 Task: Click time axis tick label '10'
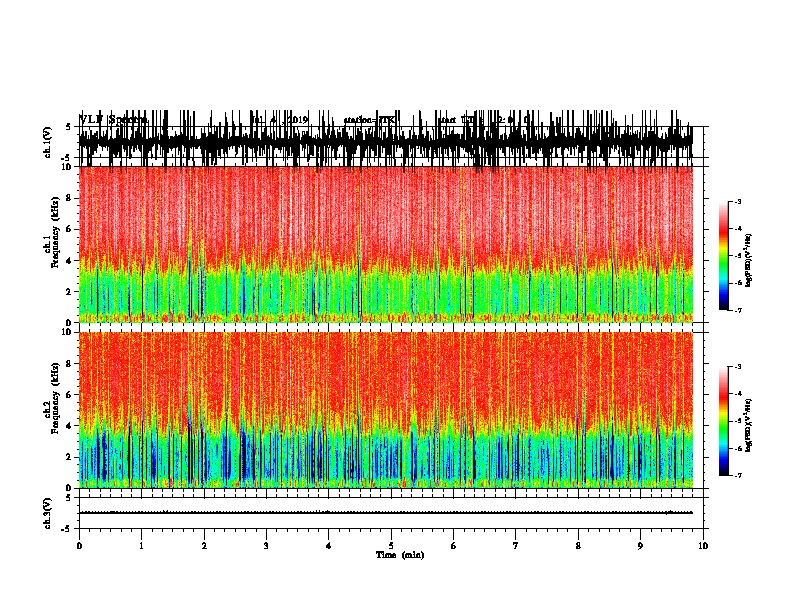click(x=703, y=546)
